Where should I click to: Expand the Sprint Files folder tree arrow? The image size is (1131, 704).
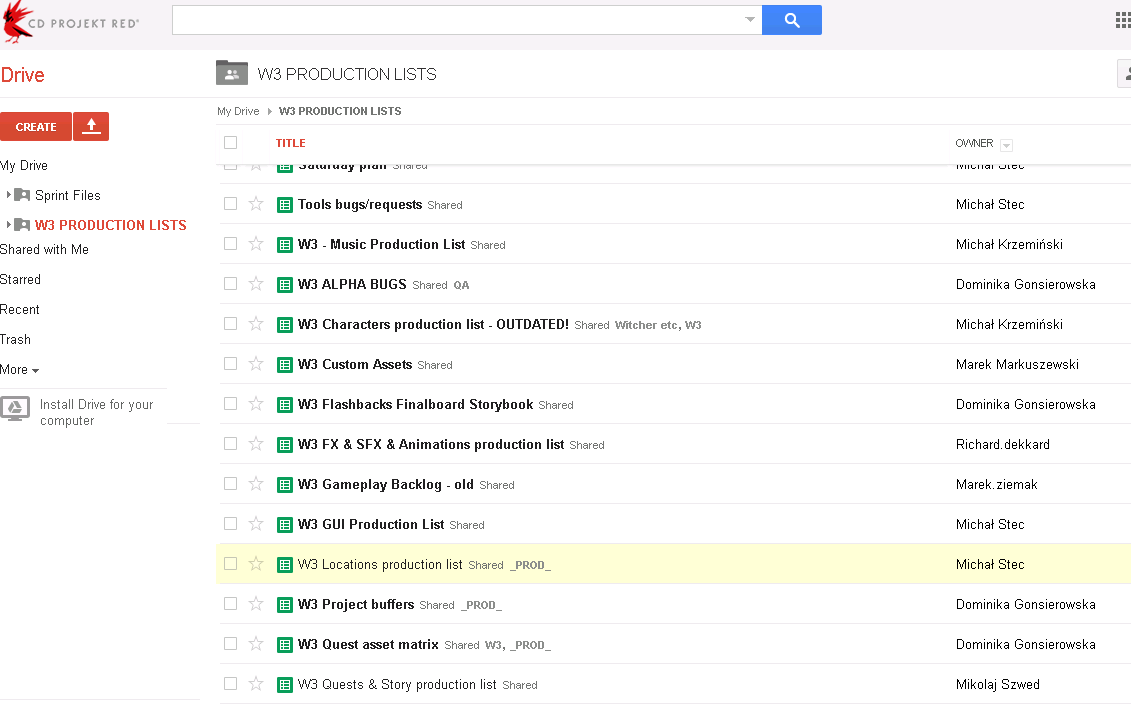pyautogui.click(x=9, y=195)
